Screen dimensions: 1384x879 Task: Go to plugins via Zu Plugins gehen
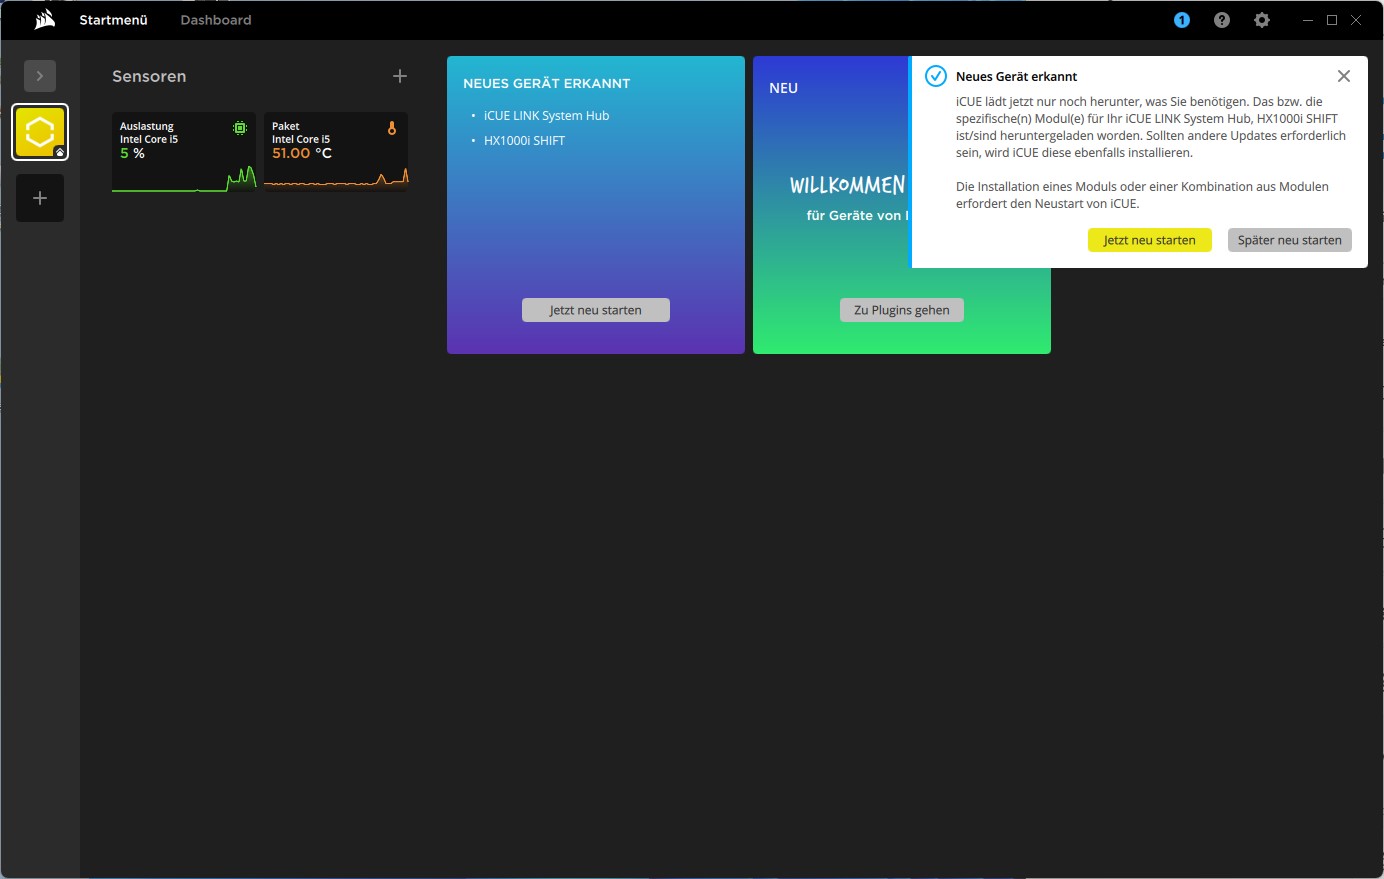[901, 310]
